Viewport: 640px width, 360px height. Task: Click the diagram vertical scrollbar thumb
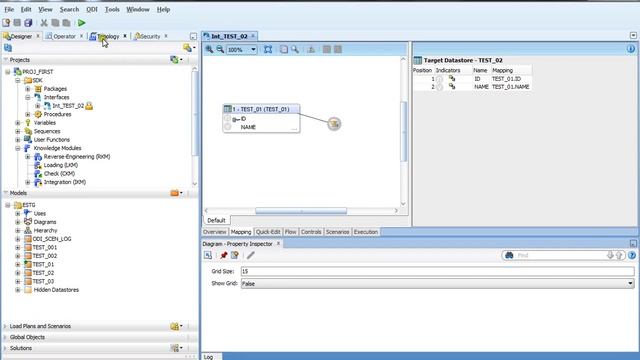coord(404,131)
